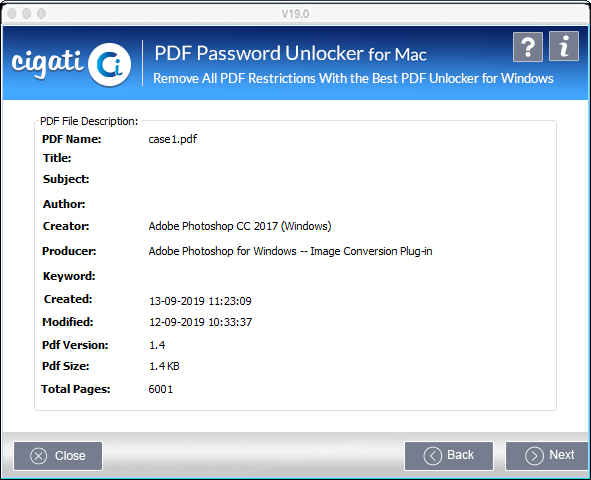Click the Total Pages value 6001

pyautogui.click(x=161, y=389)
